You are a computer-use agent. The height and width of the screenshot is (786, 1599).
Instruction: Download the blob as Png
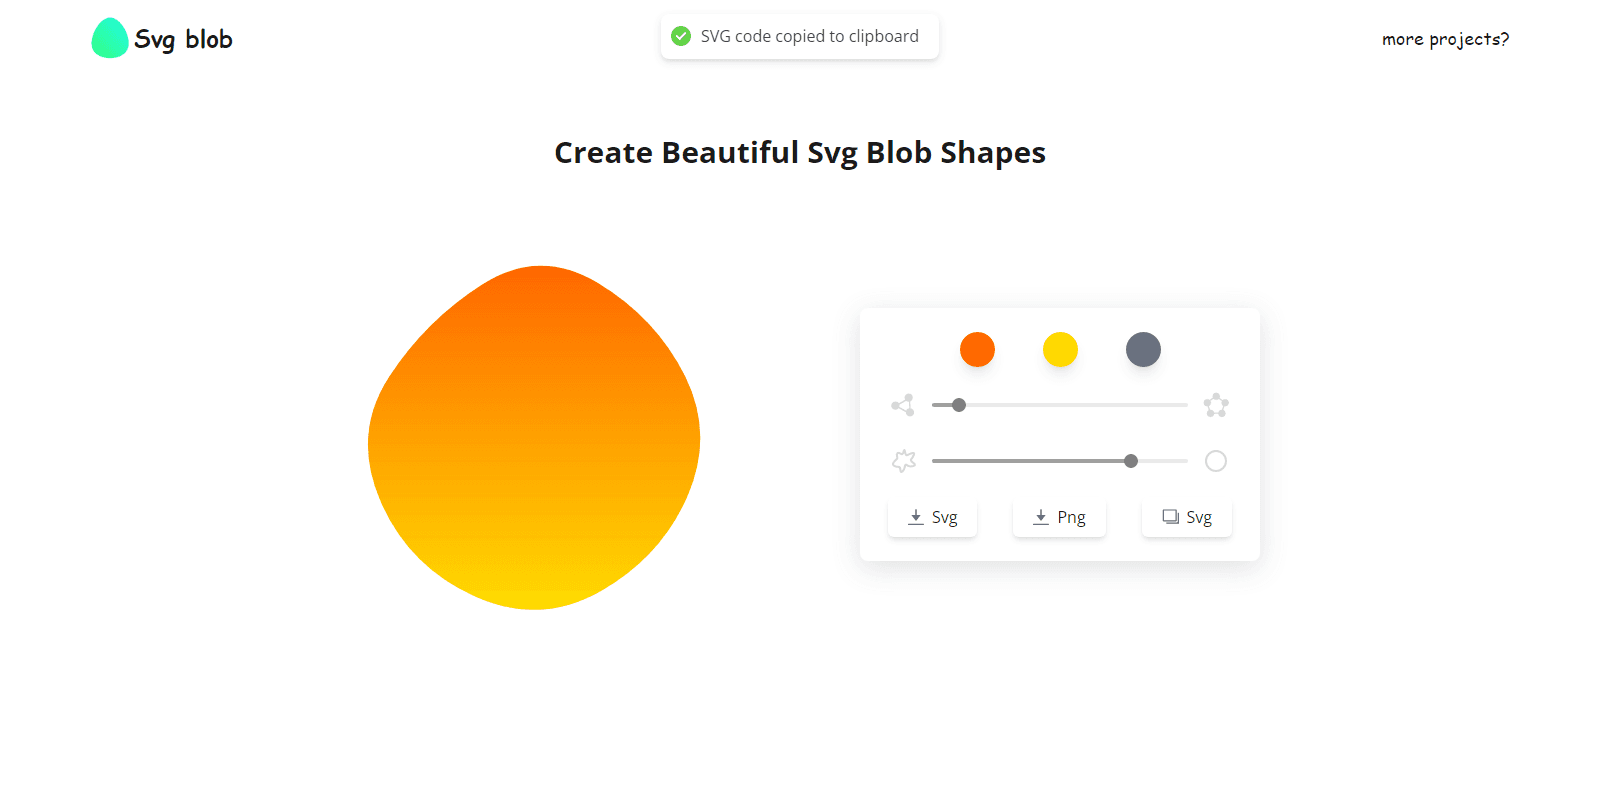coord(1059,518)
